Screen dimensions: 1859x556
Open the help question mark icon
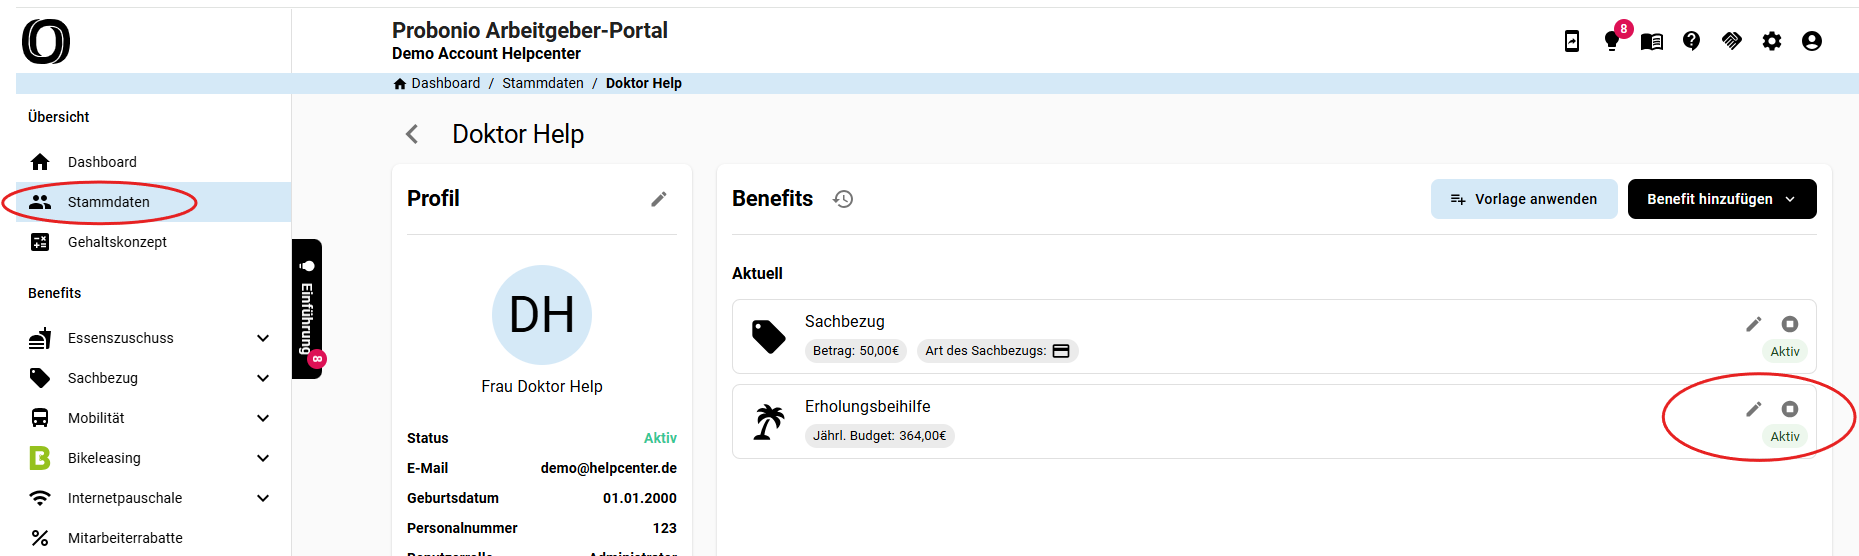1692,41
